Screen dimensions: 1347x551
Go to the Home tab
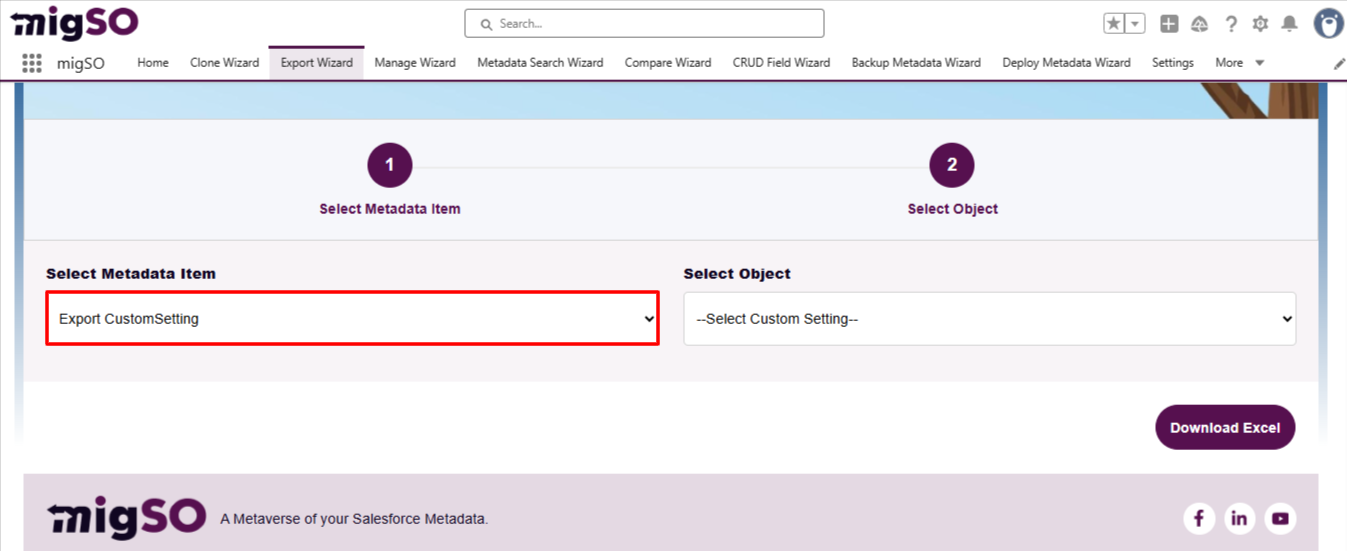pos(153,63)
